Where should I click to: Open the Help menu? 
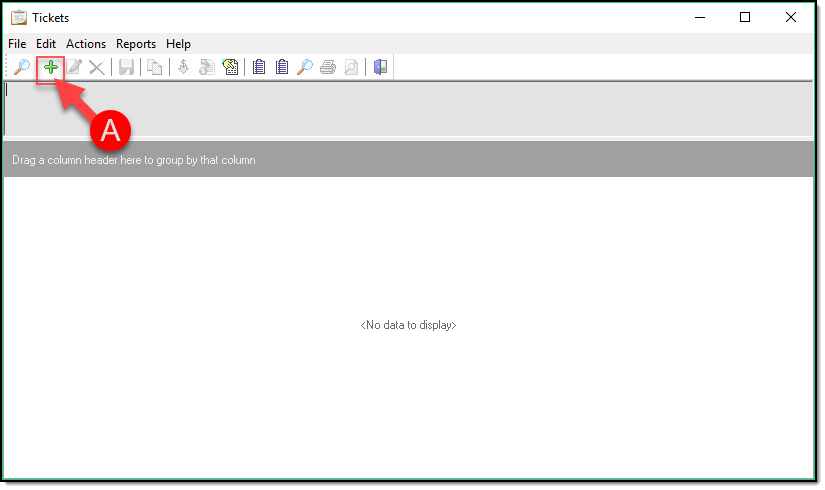[x=178, y=44]
